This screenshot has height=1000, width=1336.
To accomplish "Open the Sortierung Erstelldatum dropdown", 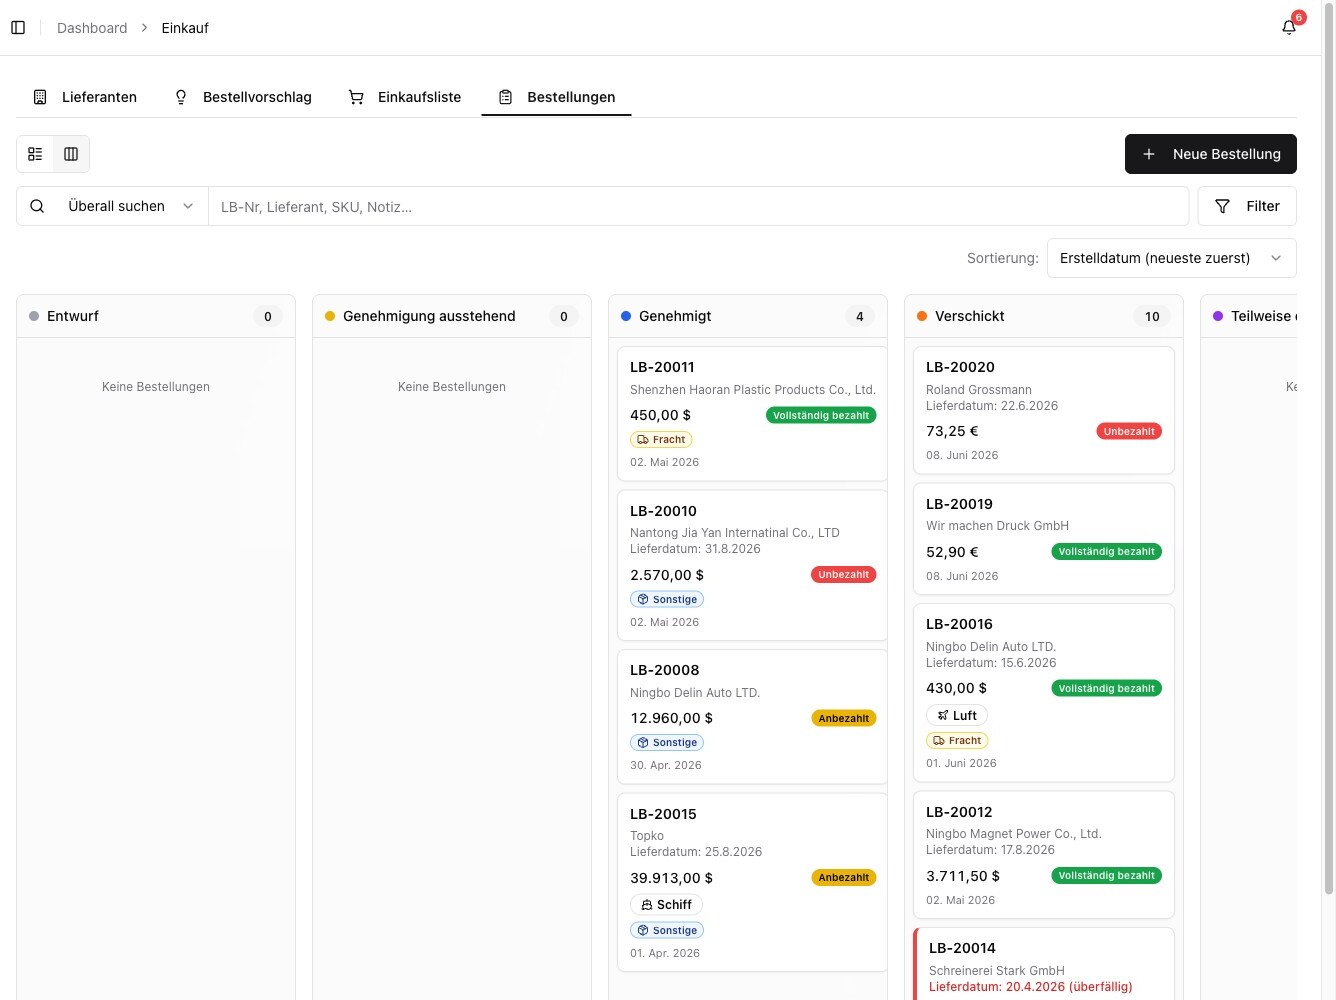I will pyautogui.click(x=1171, y=258).
